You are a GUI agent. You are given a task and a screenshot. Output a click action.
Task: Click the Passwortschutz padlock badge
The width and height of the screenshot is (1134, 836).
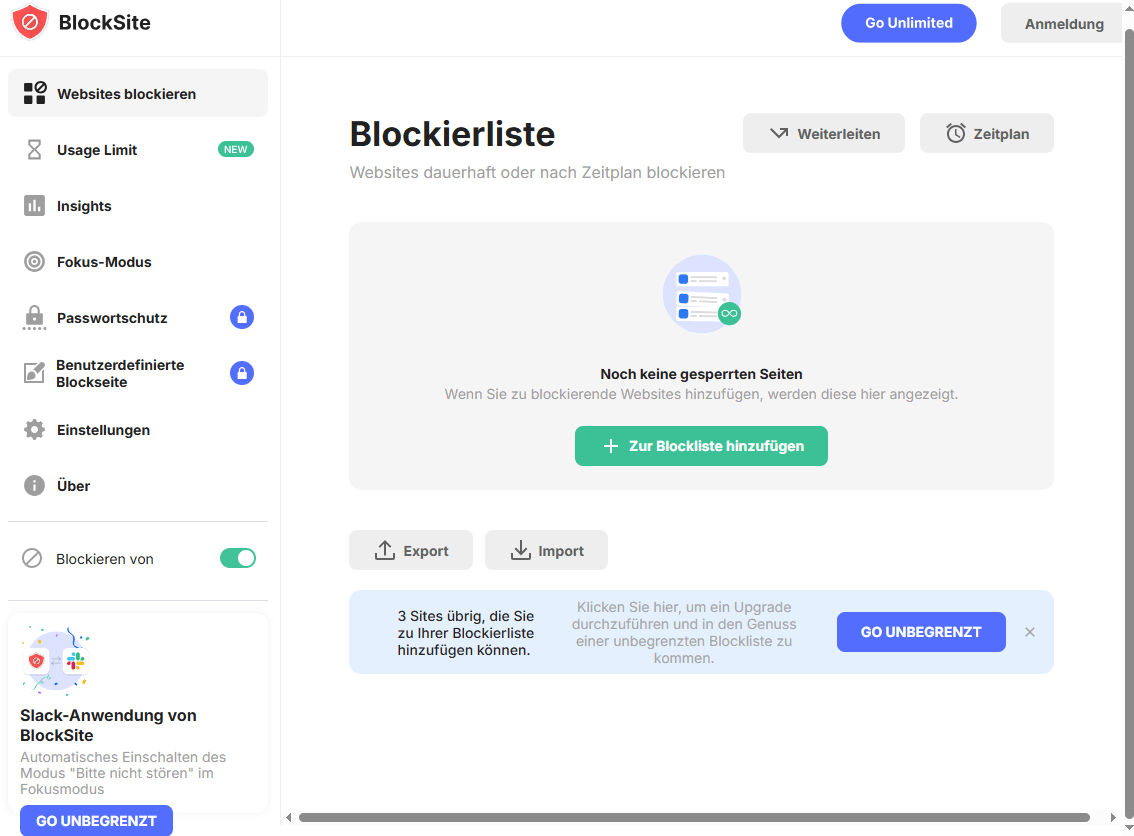point(242,318)
